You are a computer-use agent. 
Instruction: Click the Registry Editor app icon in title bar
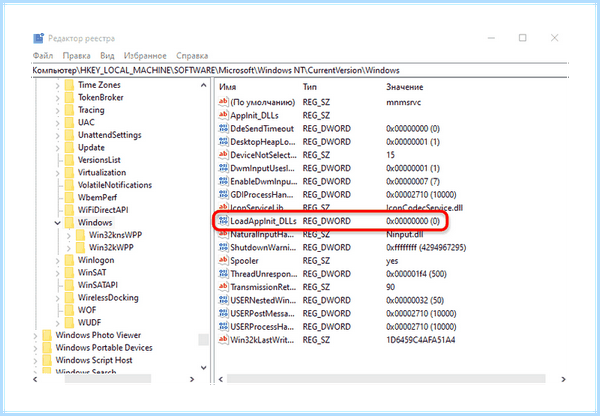point(38,38)
